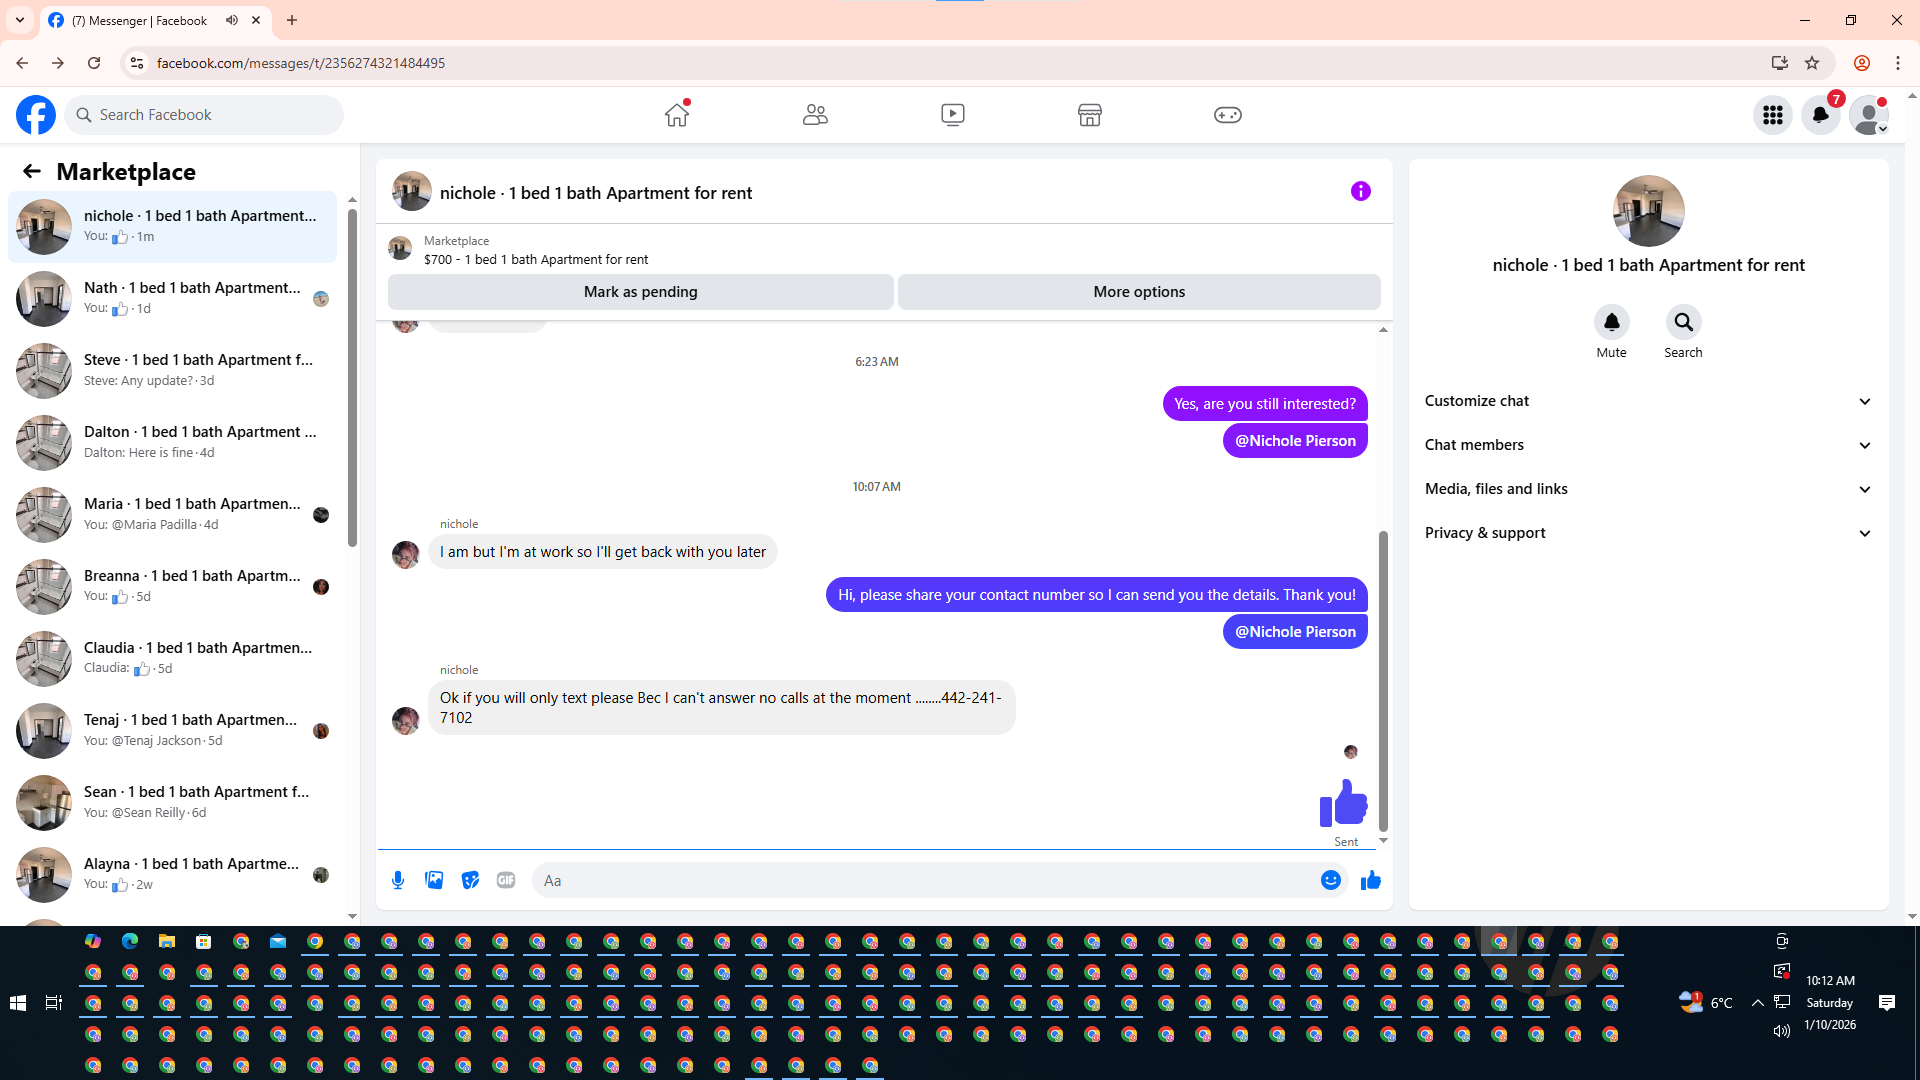Expand the Chat members section
The image size is (1920, 1080).
tap(1647, 445)
